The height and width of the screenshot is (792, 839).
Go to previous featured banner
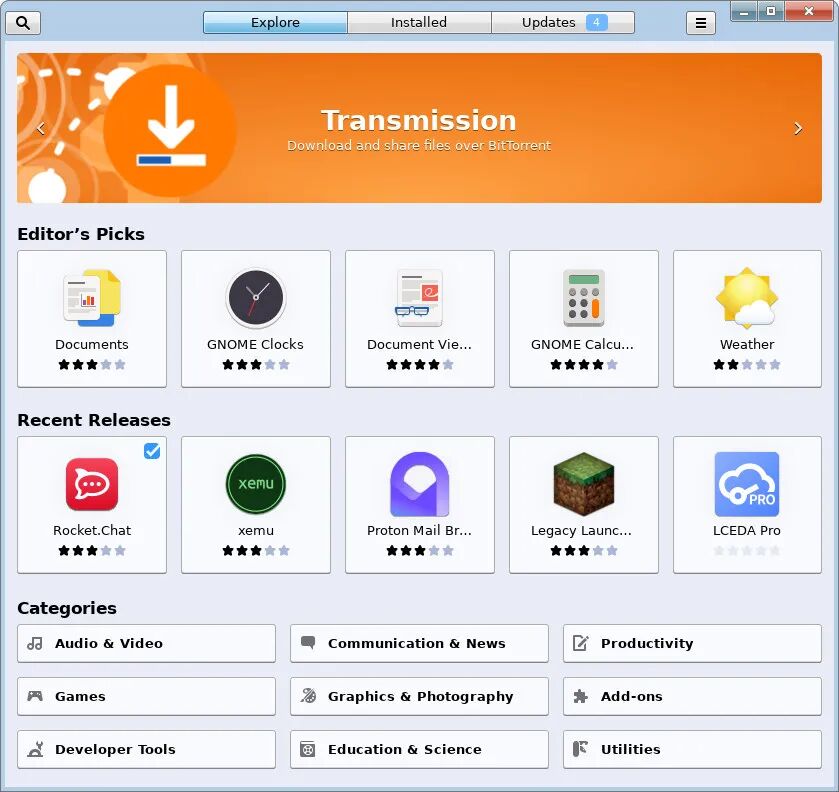41,128
